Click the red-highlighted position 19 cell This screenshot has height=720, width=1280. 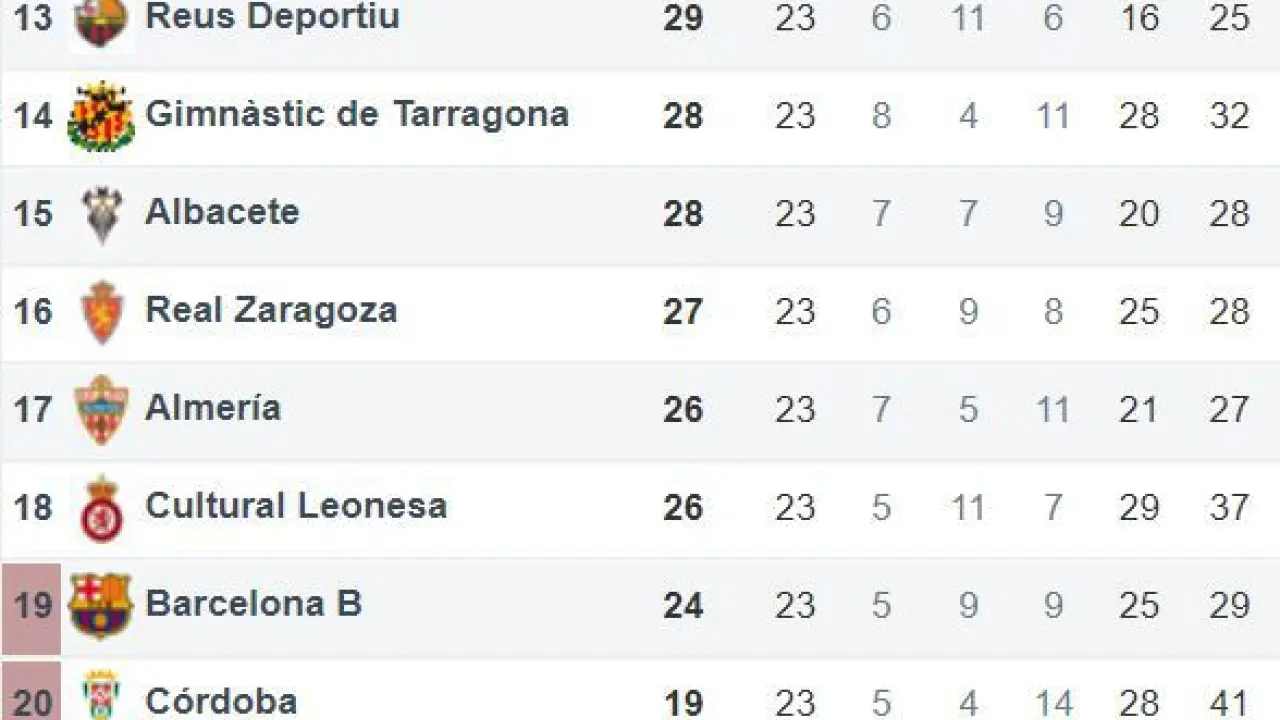click(32, 607)
